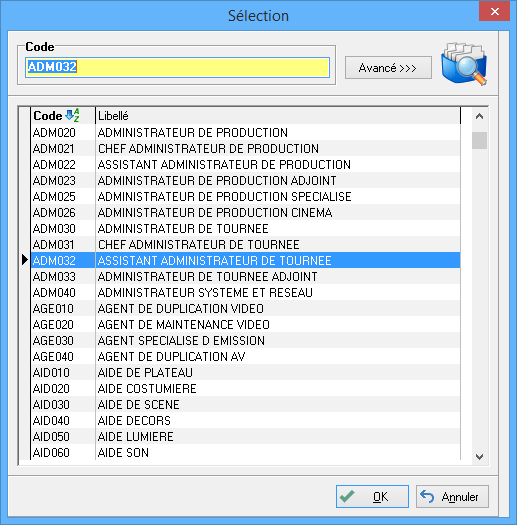This screenshot has height=525, width=517.
Task: Click the Libellé column header
Action: tap(278, 116)
